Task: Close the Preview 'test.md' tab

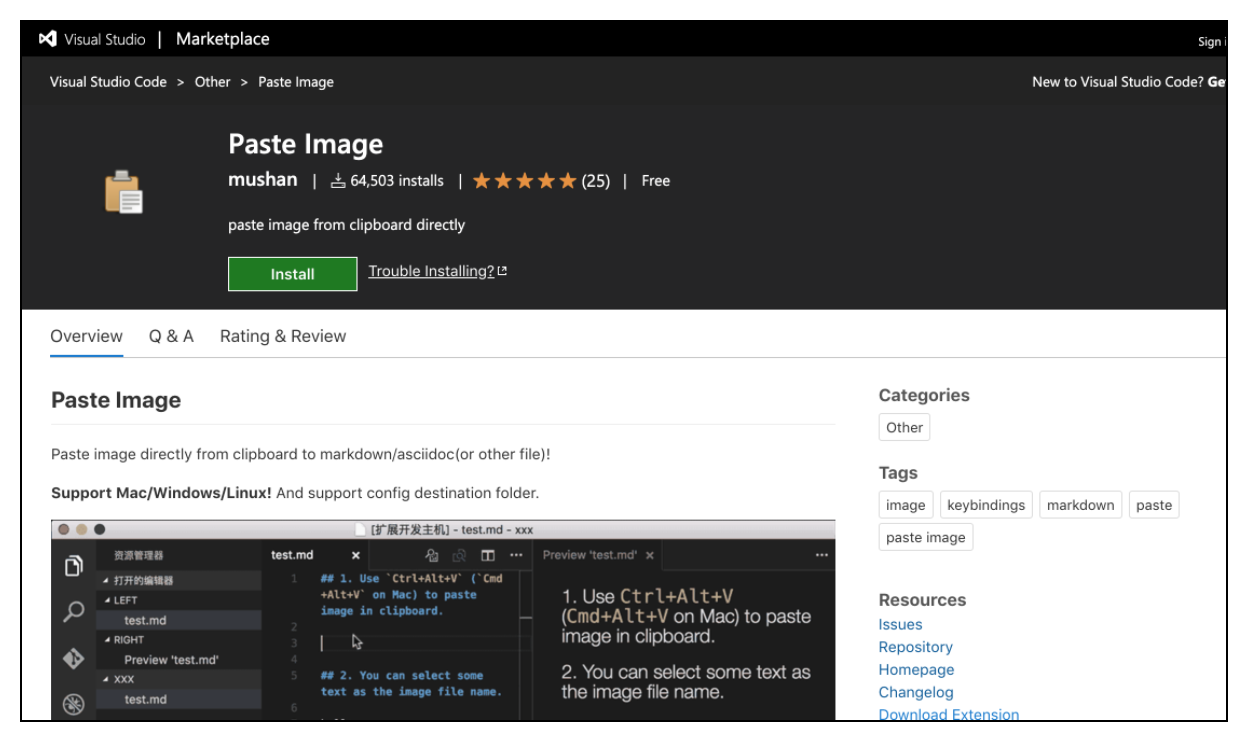Action: 650,555
